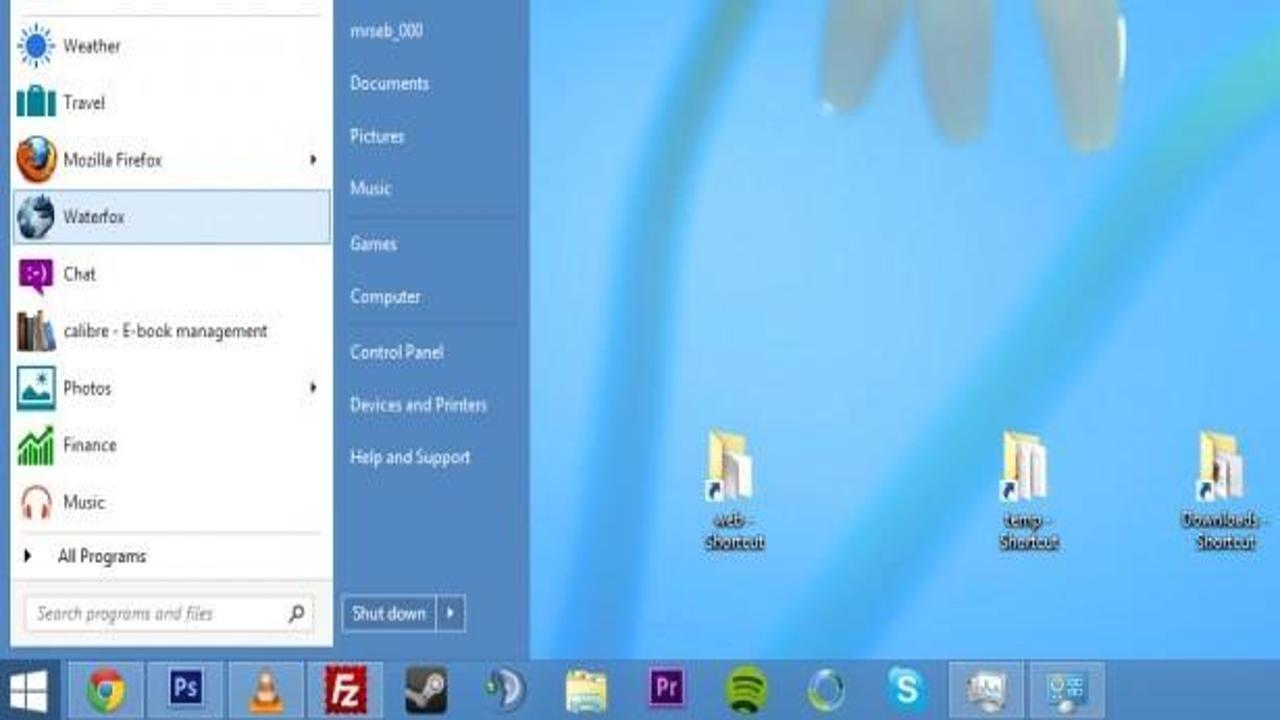Open the speaker audio app on taskbar
1280x720 pixels.
pos(505,690)
